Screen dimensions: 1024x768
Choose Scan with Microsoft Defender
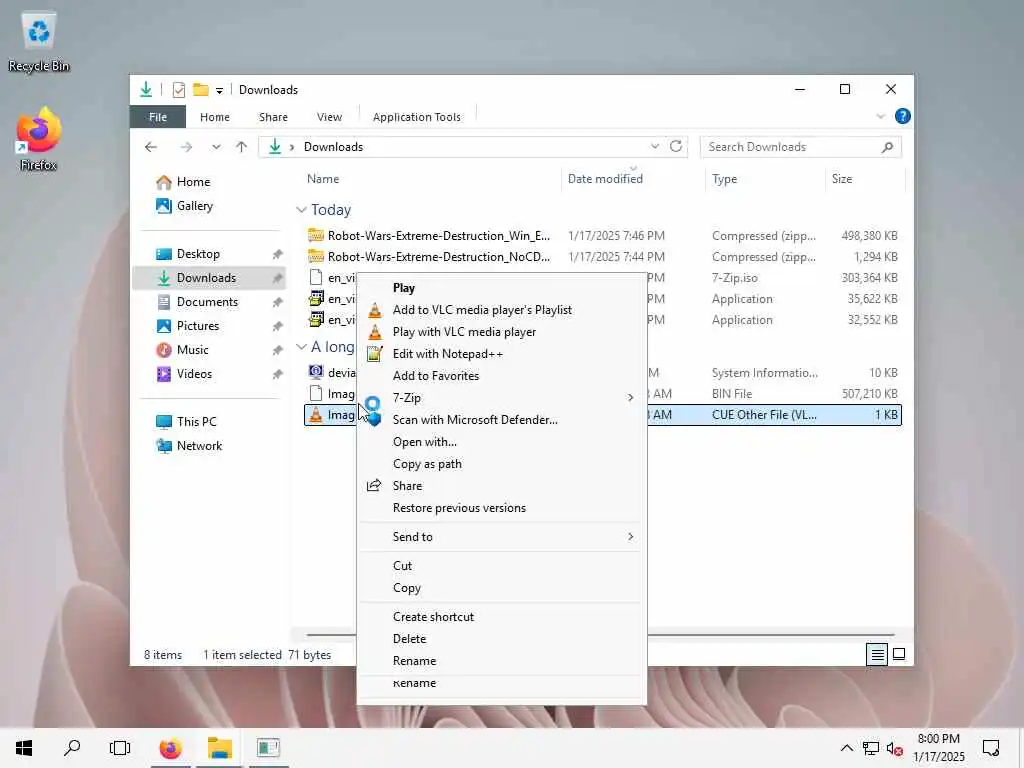[502, 420]
